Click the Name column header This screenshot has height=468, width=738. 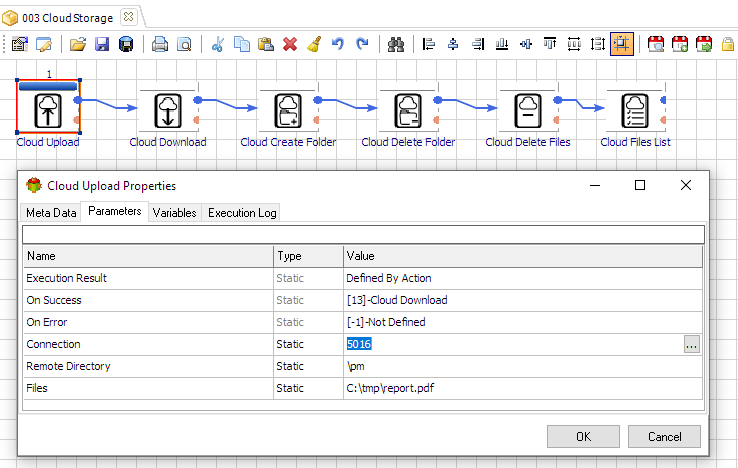click(x=149, y=256)
